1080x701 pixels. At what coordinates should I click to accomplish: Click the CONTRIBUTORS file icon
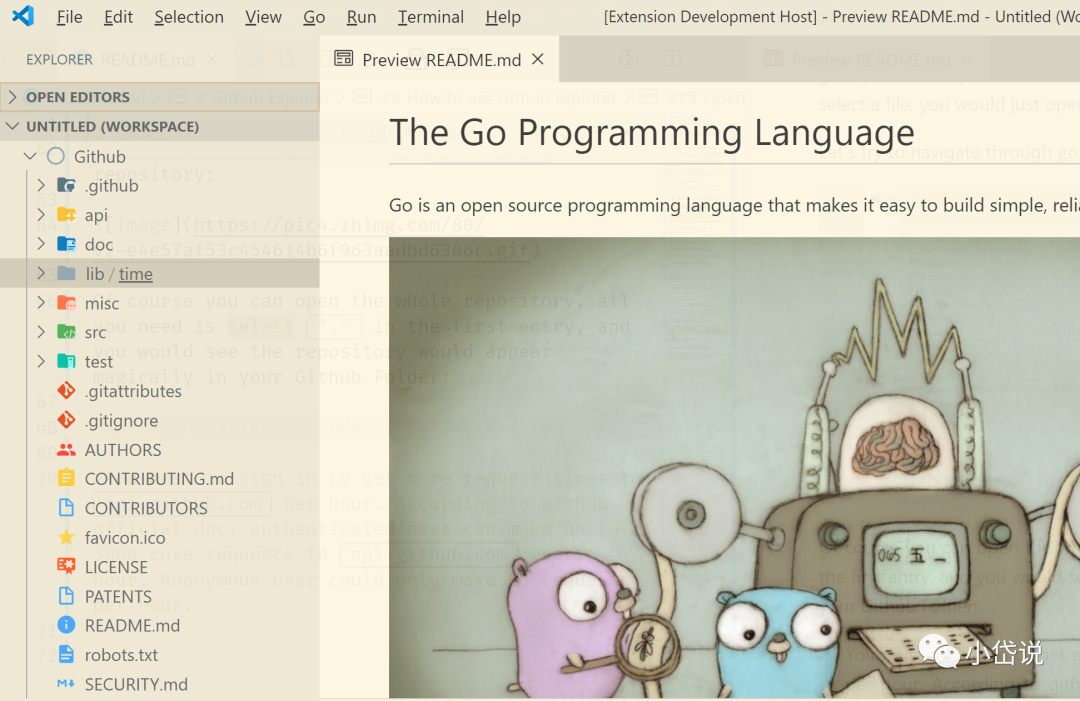coord(66,508)
